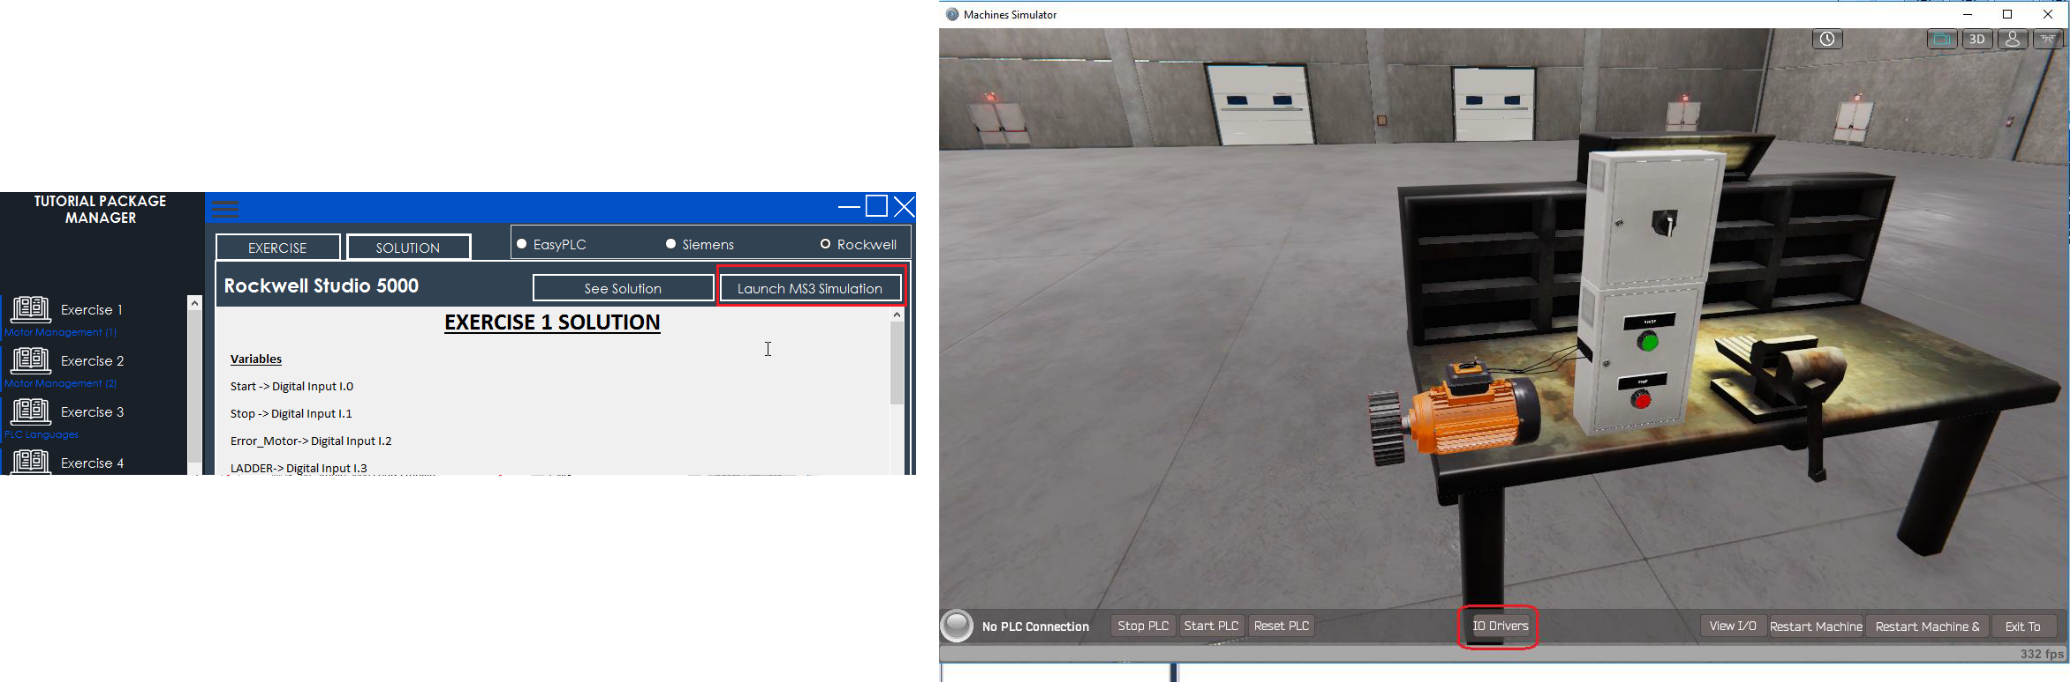Click the Restart Machine & button
The image size is (2070, 682).
[x=1928, y=627]
